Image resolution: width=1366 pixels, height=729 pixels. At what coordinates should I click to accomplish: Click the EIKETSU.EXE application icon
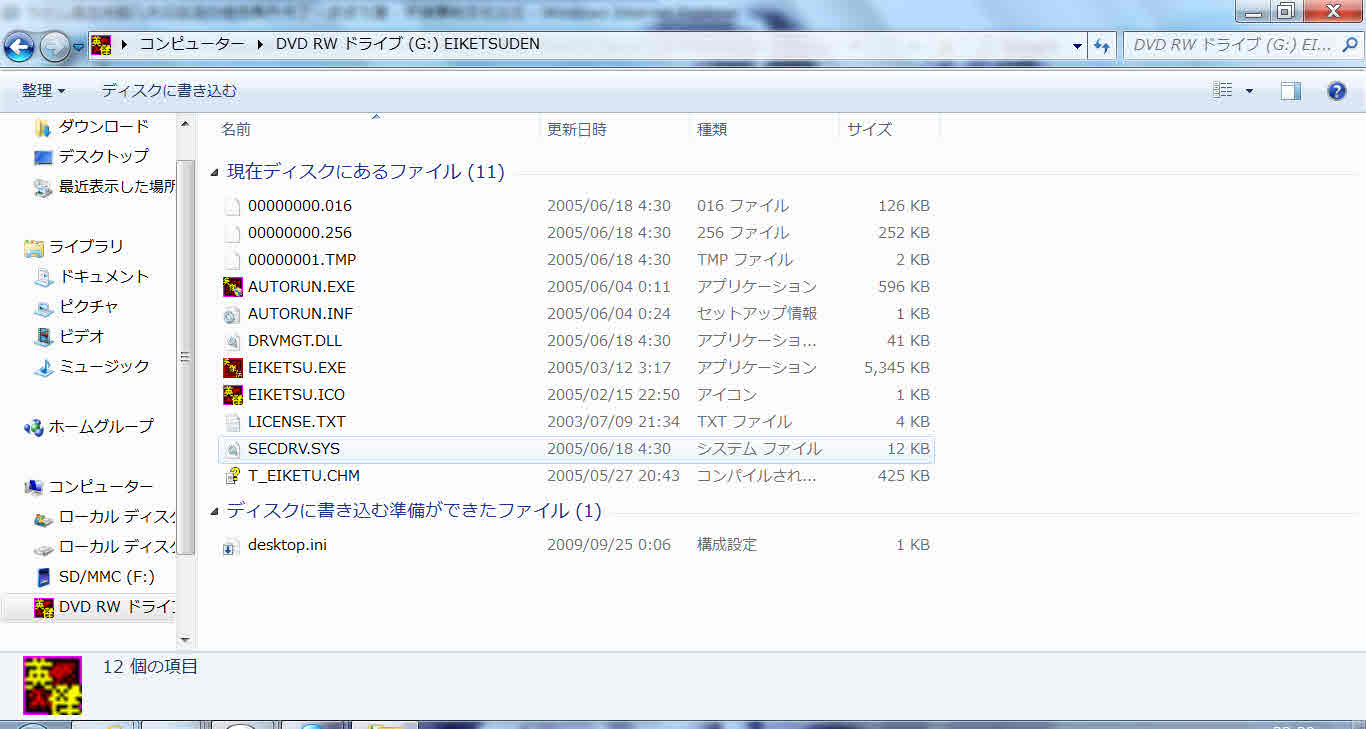pyautogui.click(x=232, y=367)
